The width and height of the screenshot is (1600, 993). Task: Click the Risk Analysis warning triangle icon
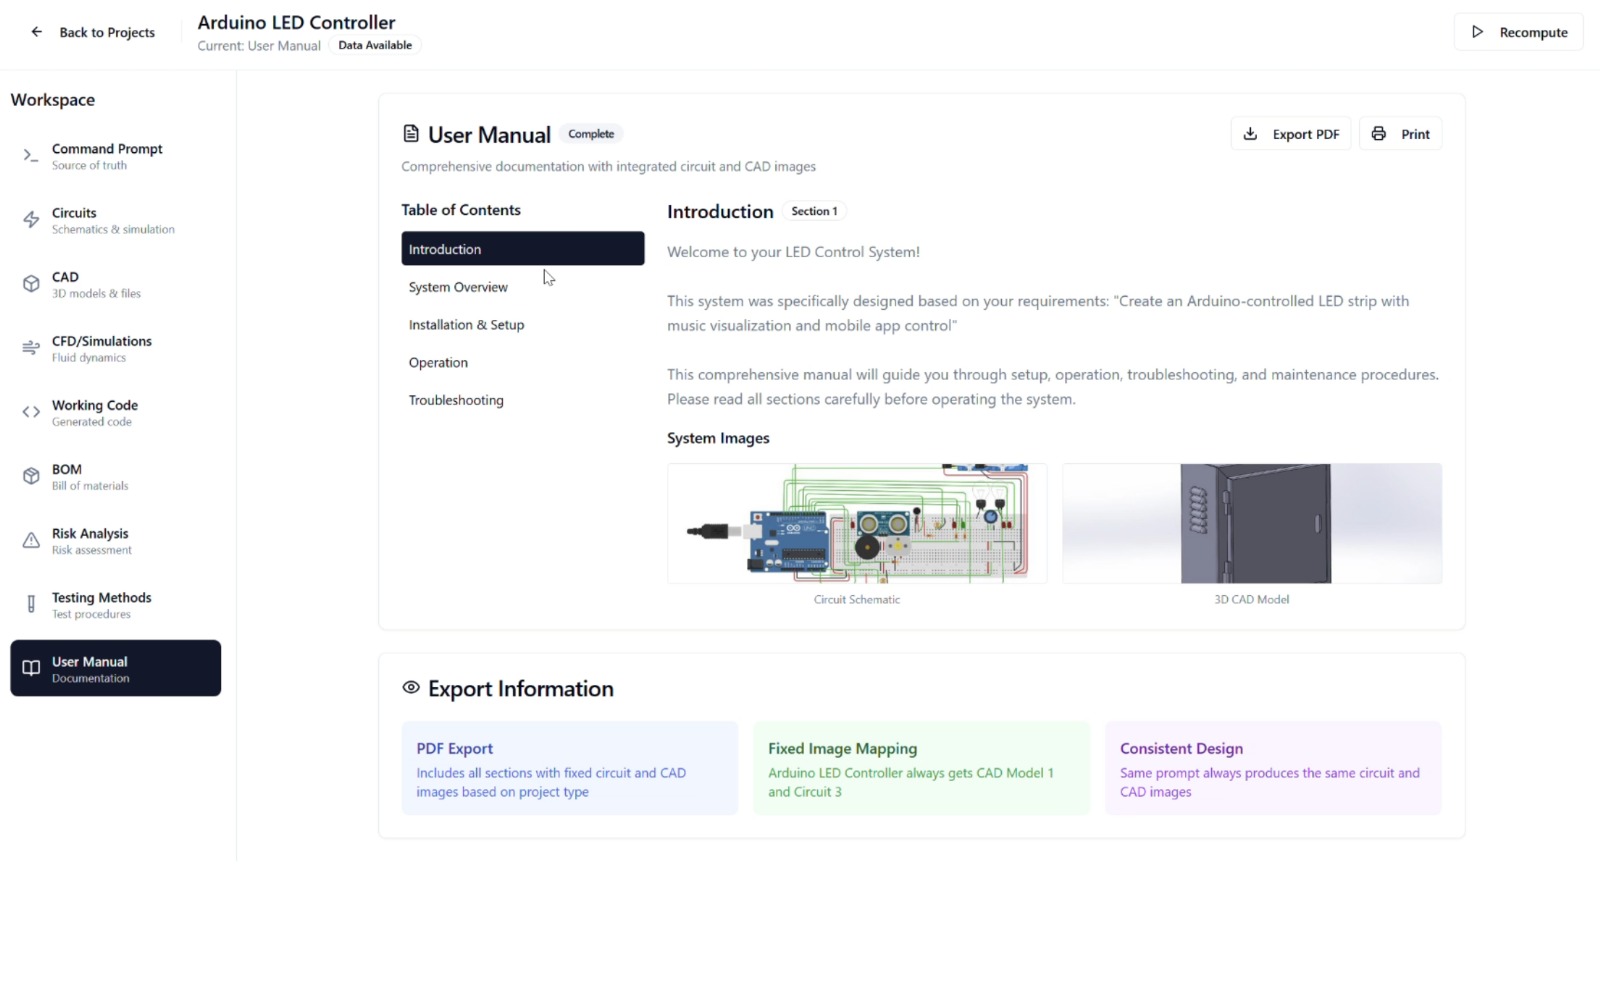coord(31,540)
